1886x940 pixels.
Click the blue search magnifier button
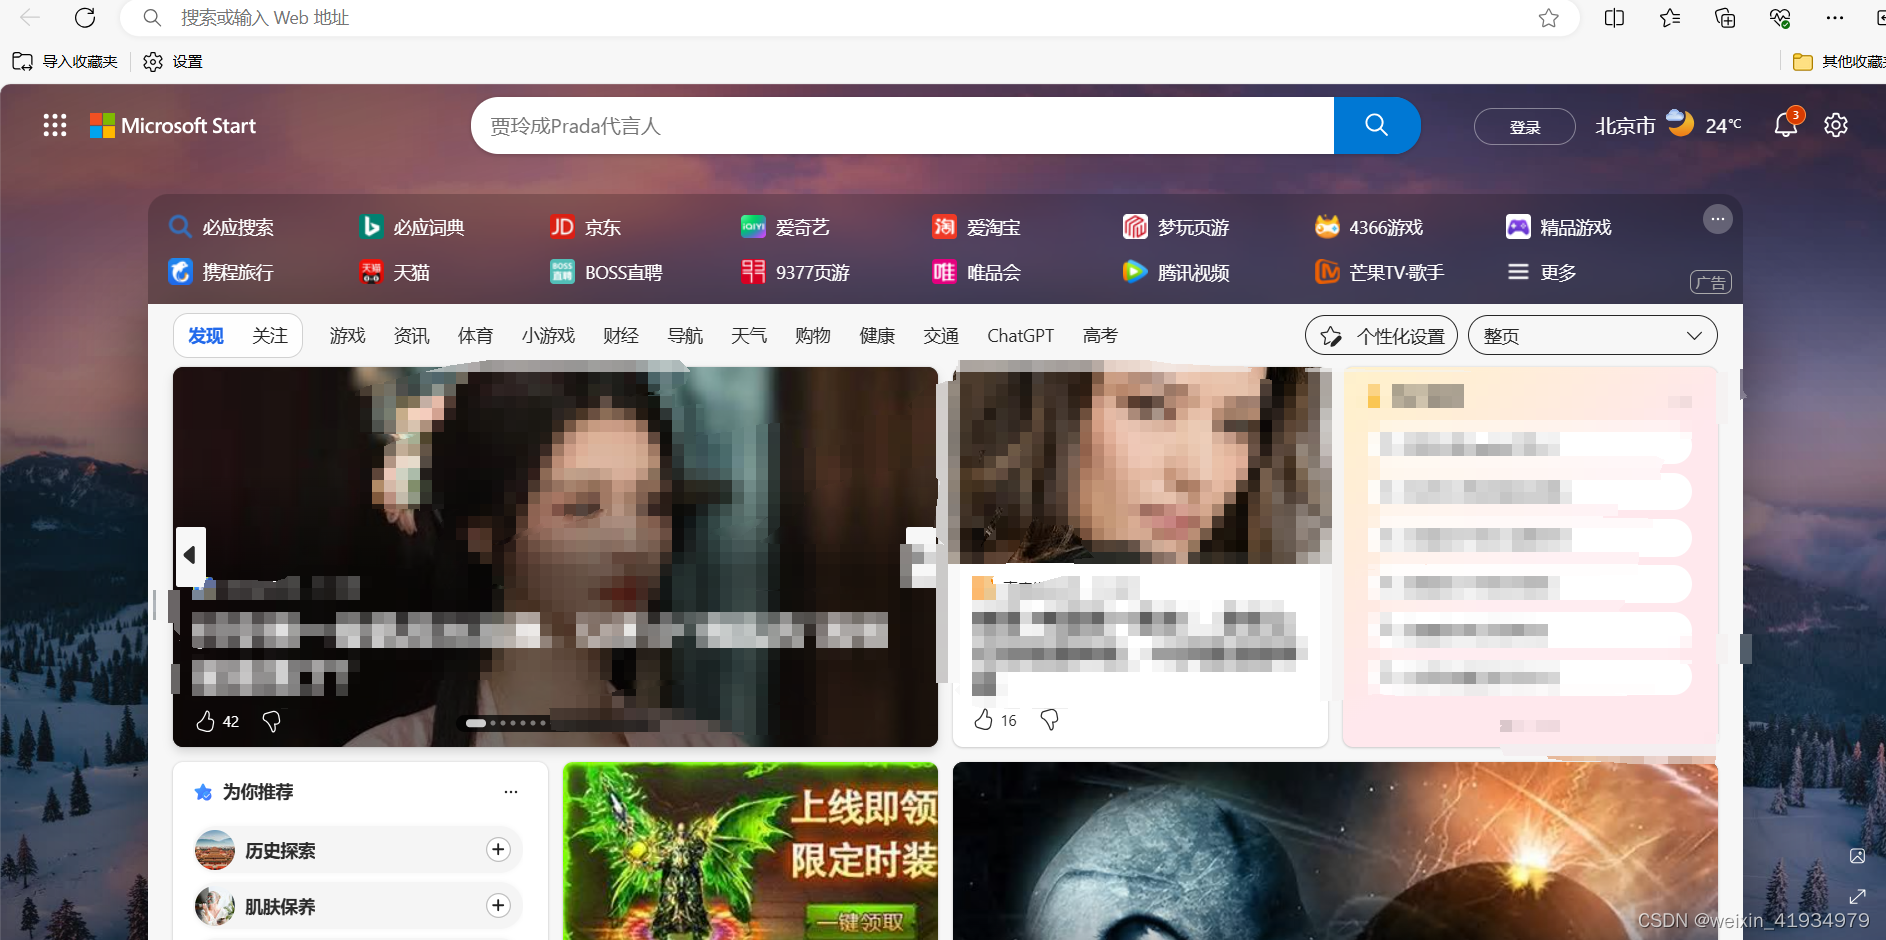click(1377, 125)
